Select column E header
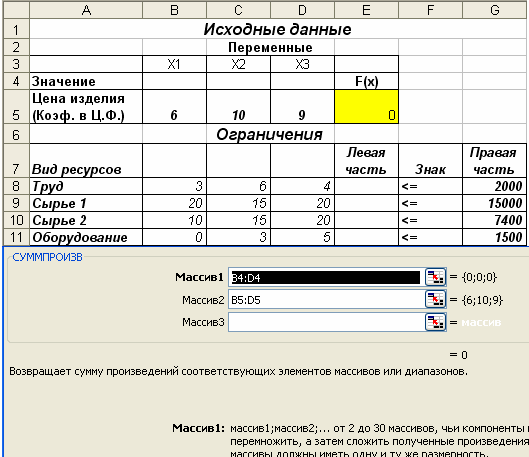This screenshot has height=457, width=529. coord(366,10)
